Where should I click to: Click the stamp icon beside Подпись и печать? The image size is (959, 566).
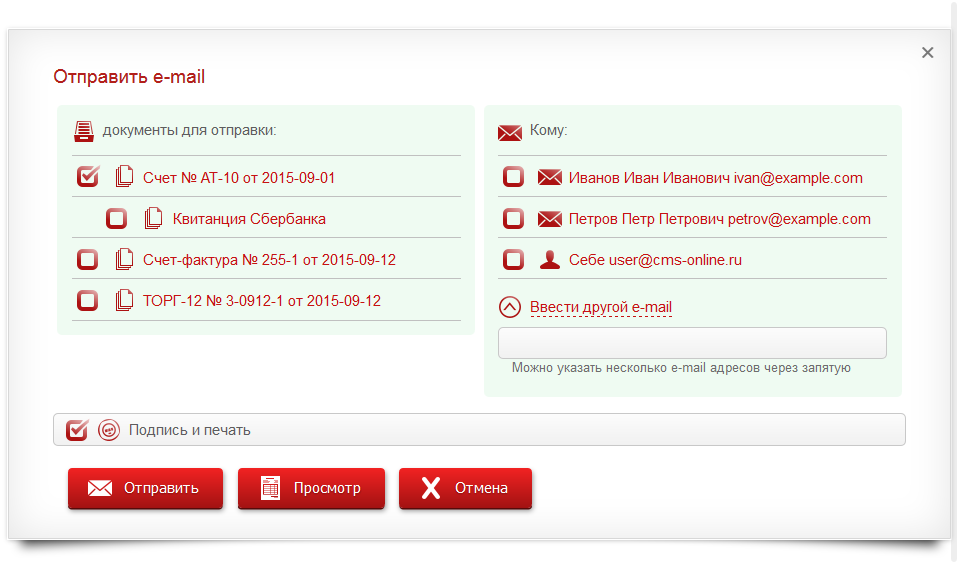point(109,430)
